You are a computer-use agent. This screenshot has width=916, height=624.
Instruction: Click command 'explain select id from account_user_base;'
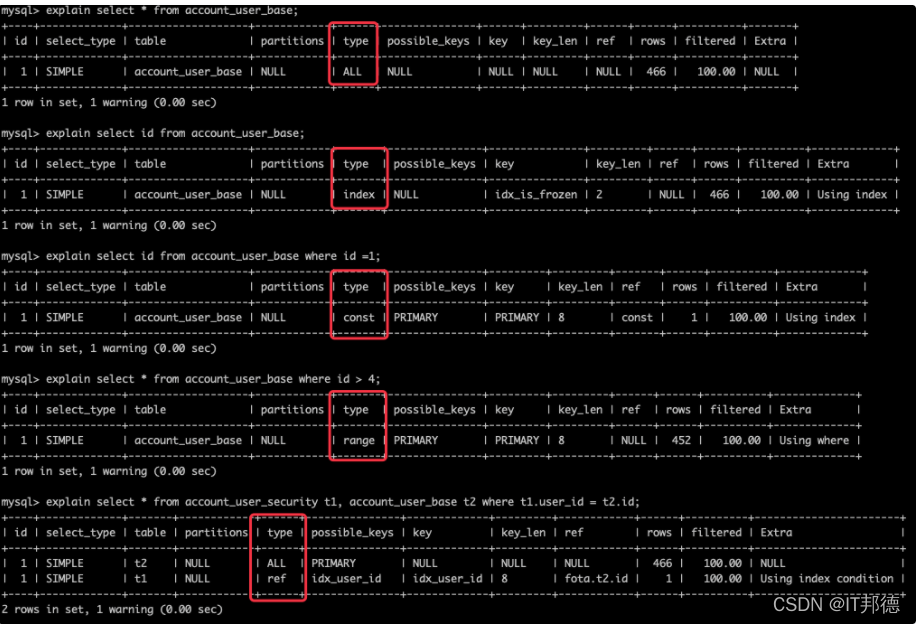tap(175, 133)
